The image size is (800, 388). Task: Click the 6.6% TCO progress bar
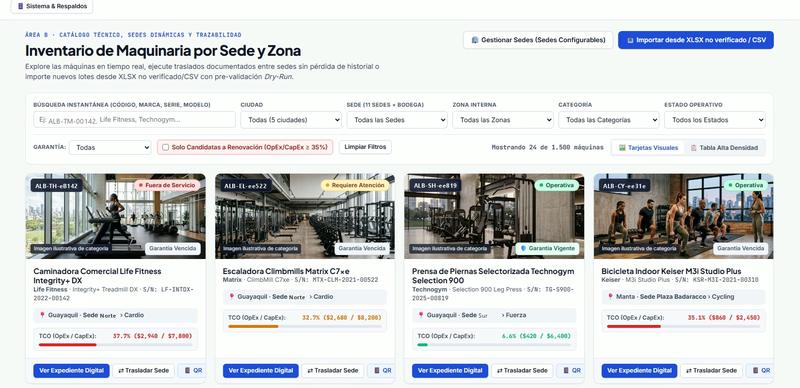tap(494, 345)
